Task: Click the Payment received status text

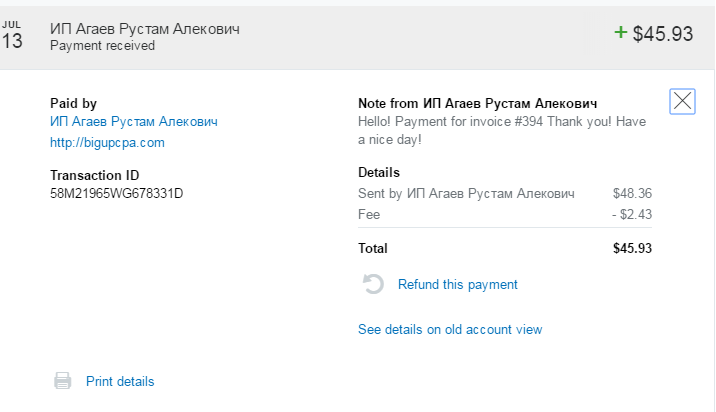Action: click(102, 45)
